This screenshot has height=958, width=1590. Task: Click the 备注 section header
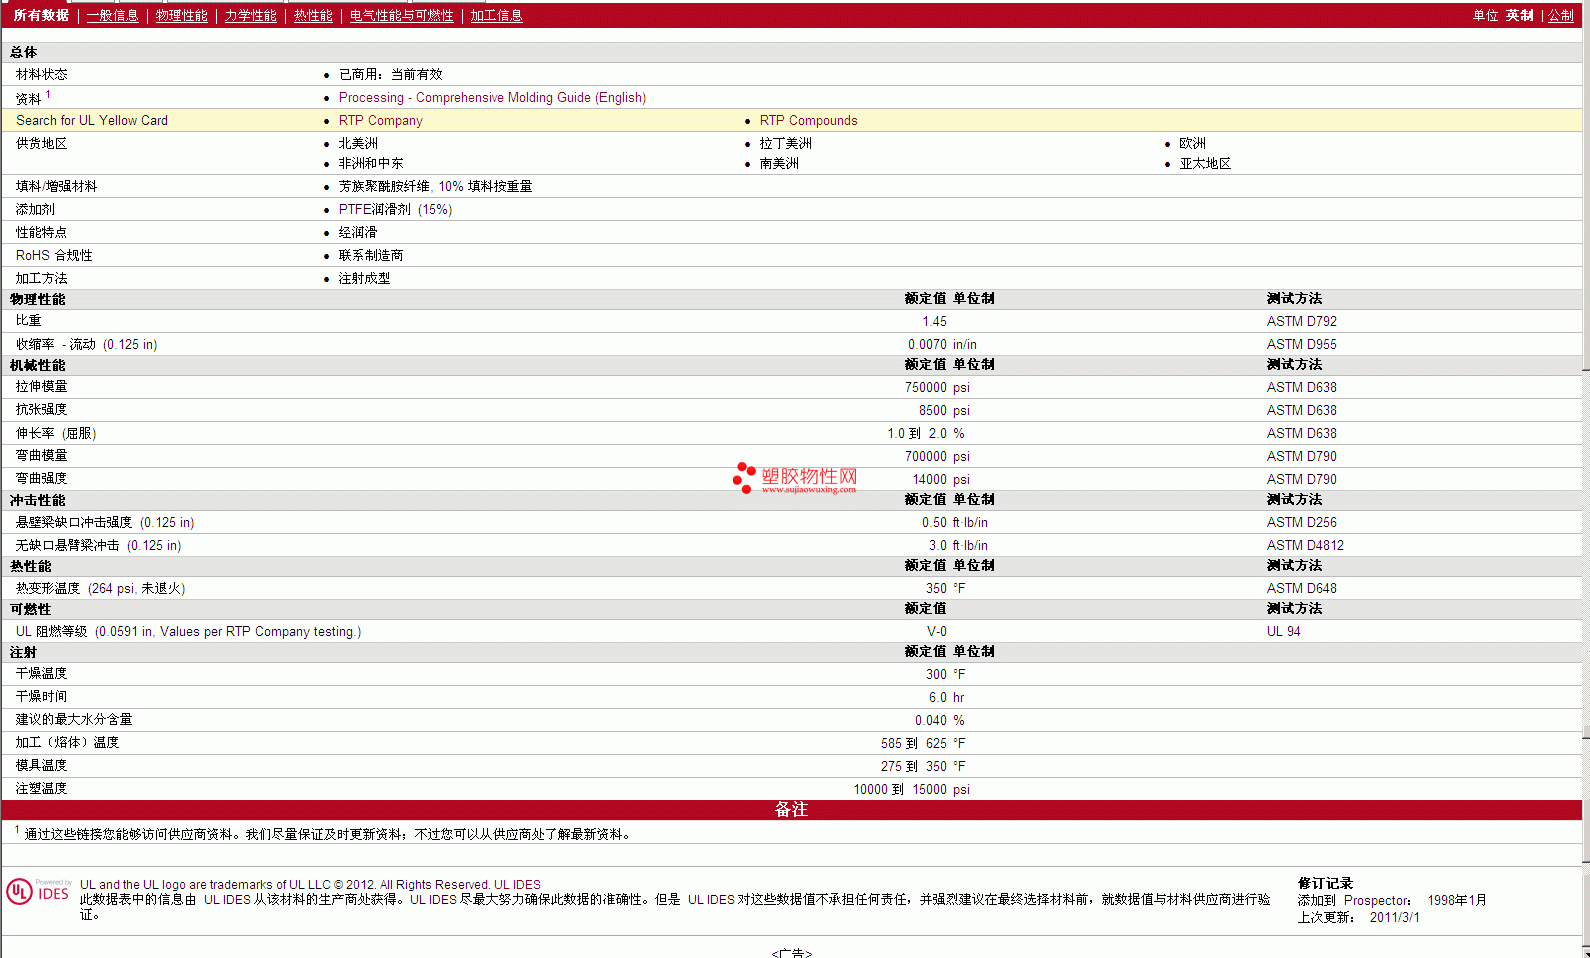tap(791, 810)
